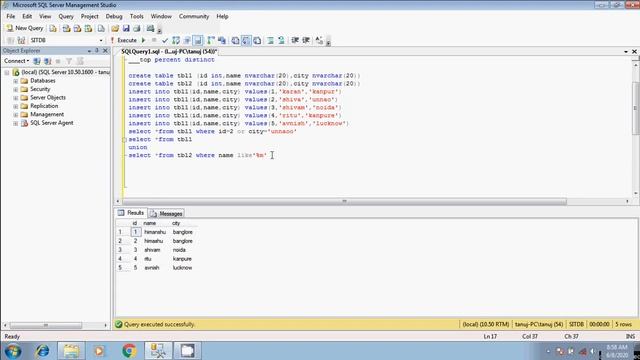Specify values for template parameters

coord(319,40)
